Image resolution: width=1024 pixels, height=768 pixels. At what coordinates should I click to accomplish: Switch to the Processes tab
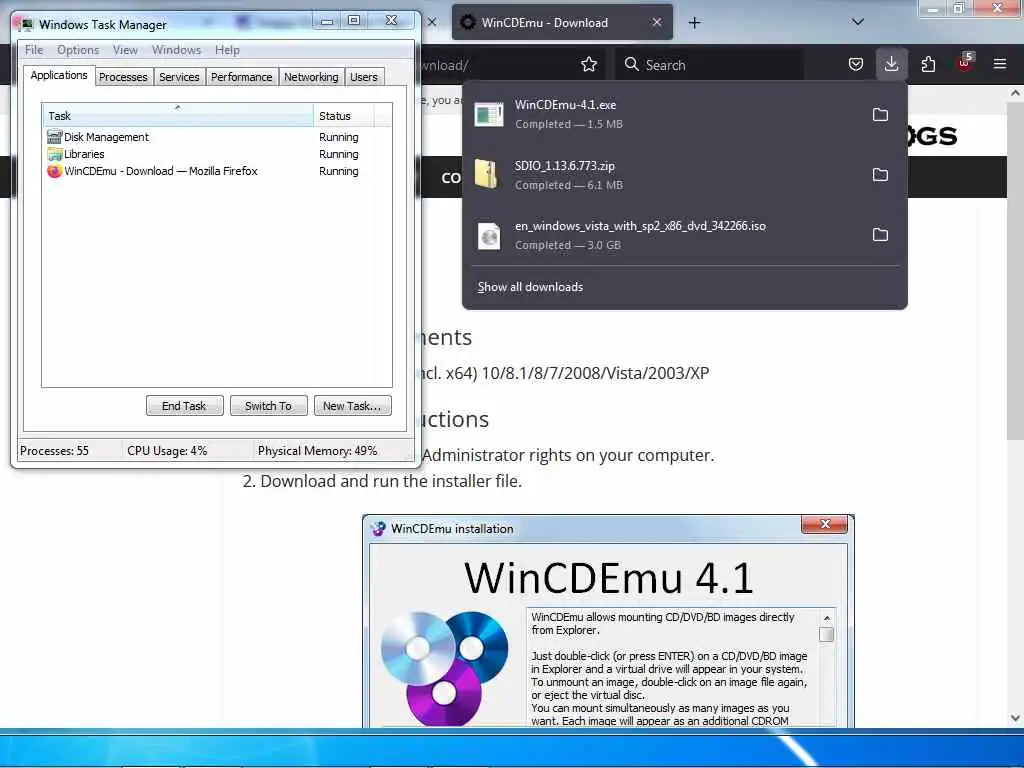(x=123, y=77)
